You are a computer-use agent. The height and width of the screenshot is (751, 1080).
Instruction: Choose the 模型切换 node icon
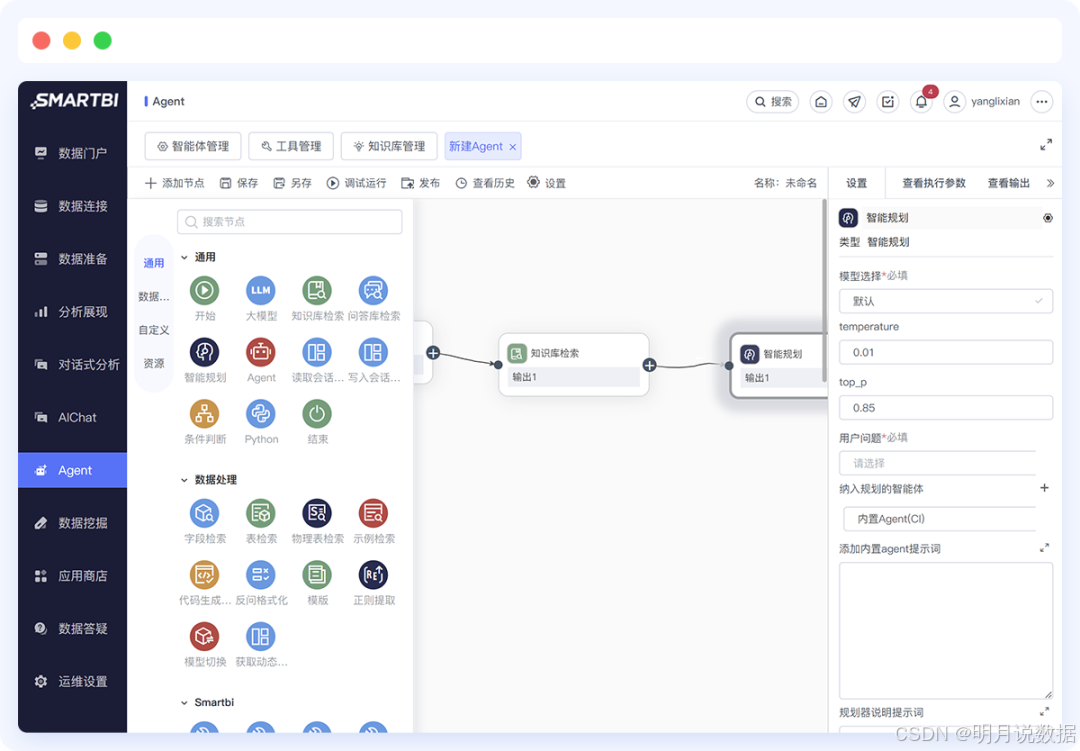click(x=205, y=636)
